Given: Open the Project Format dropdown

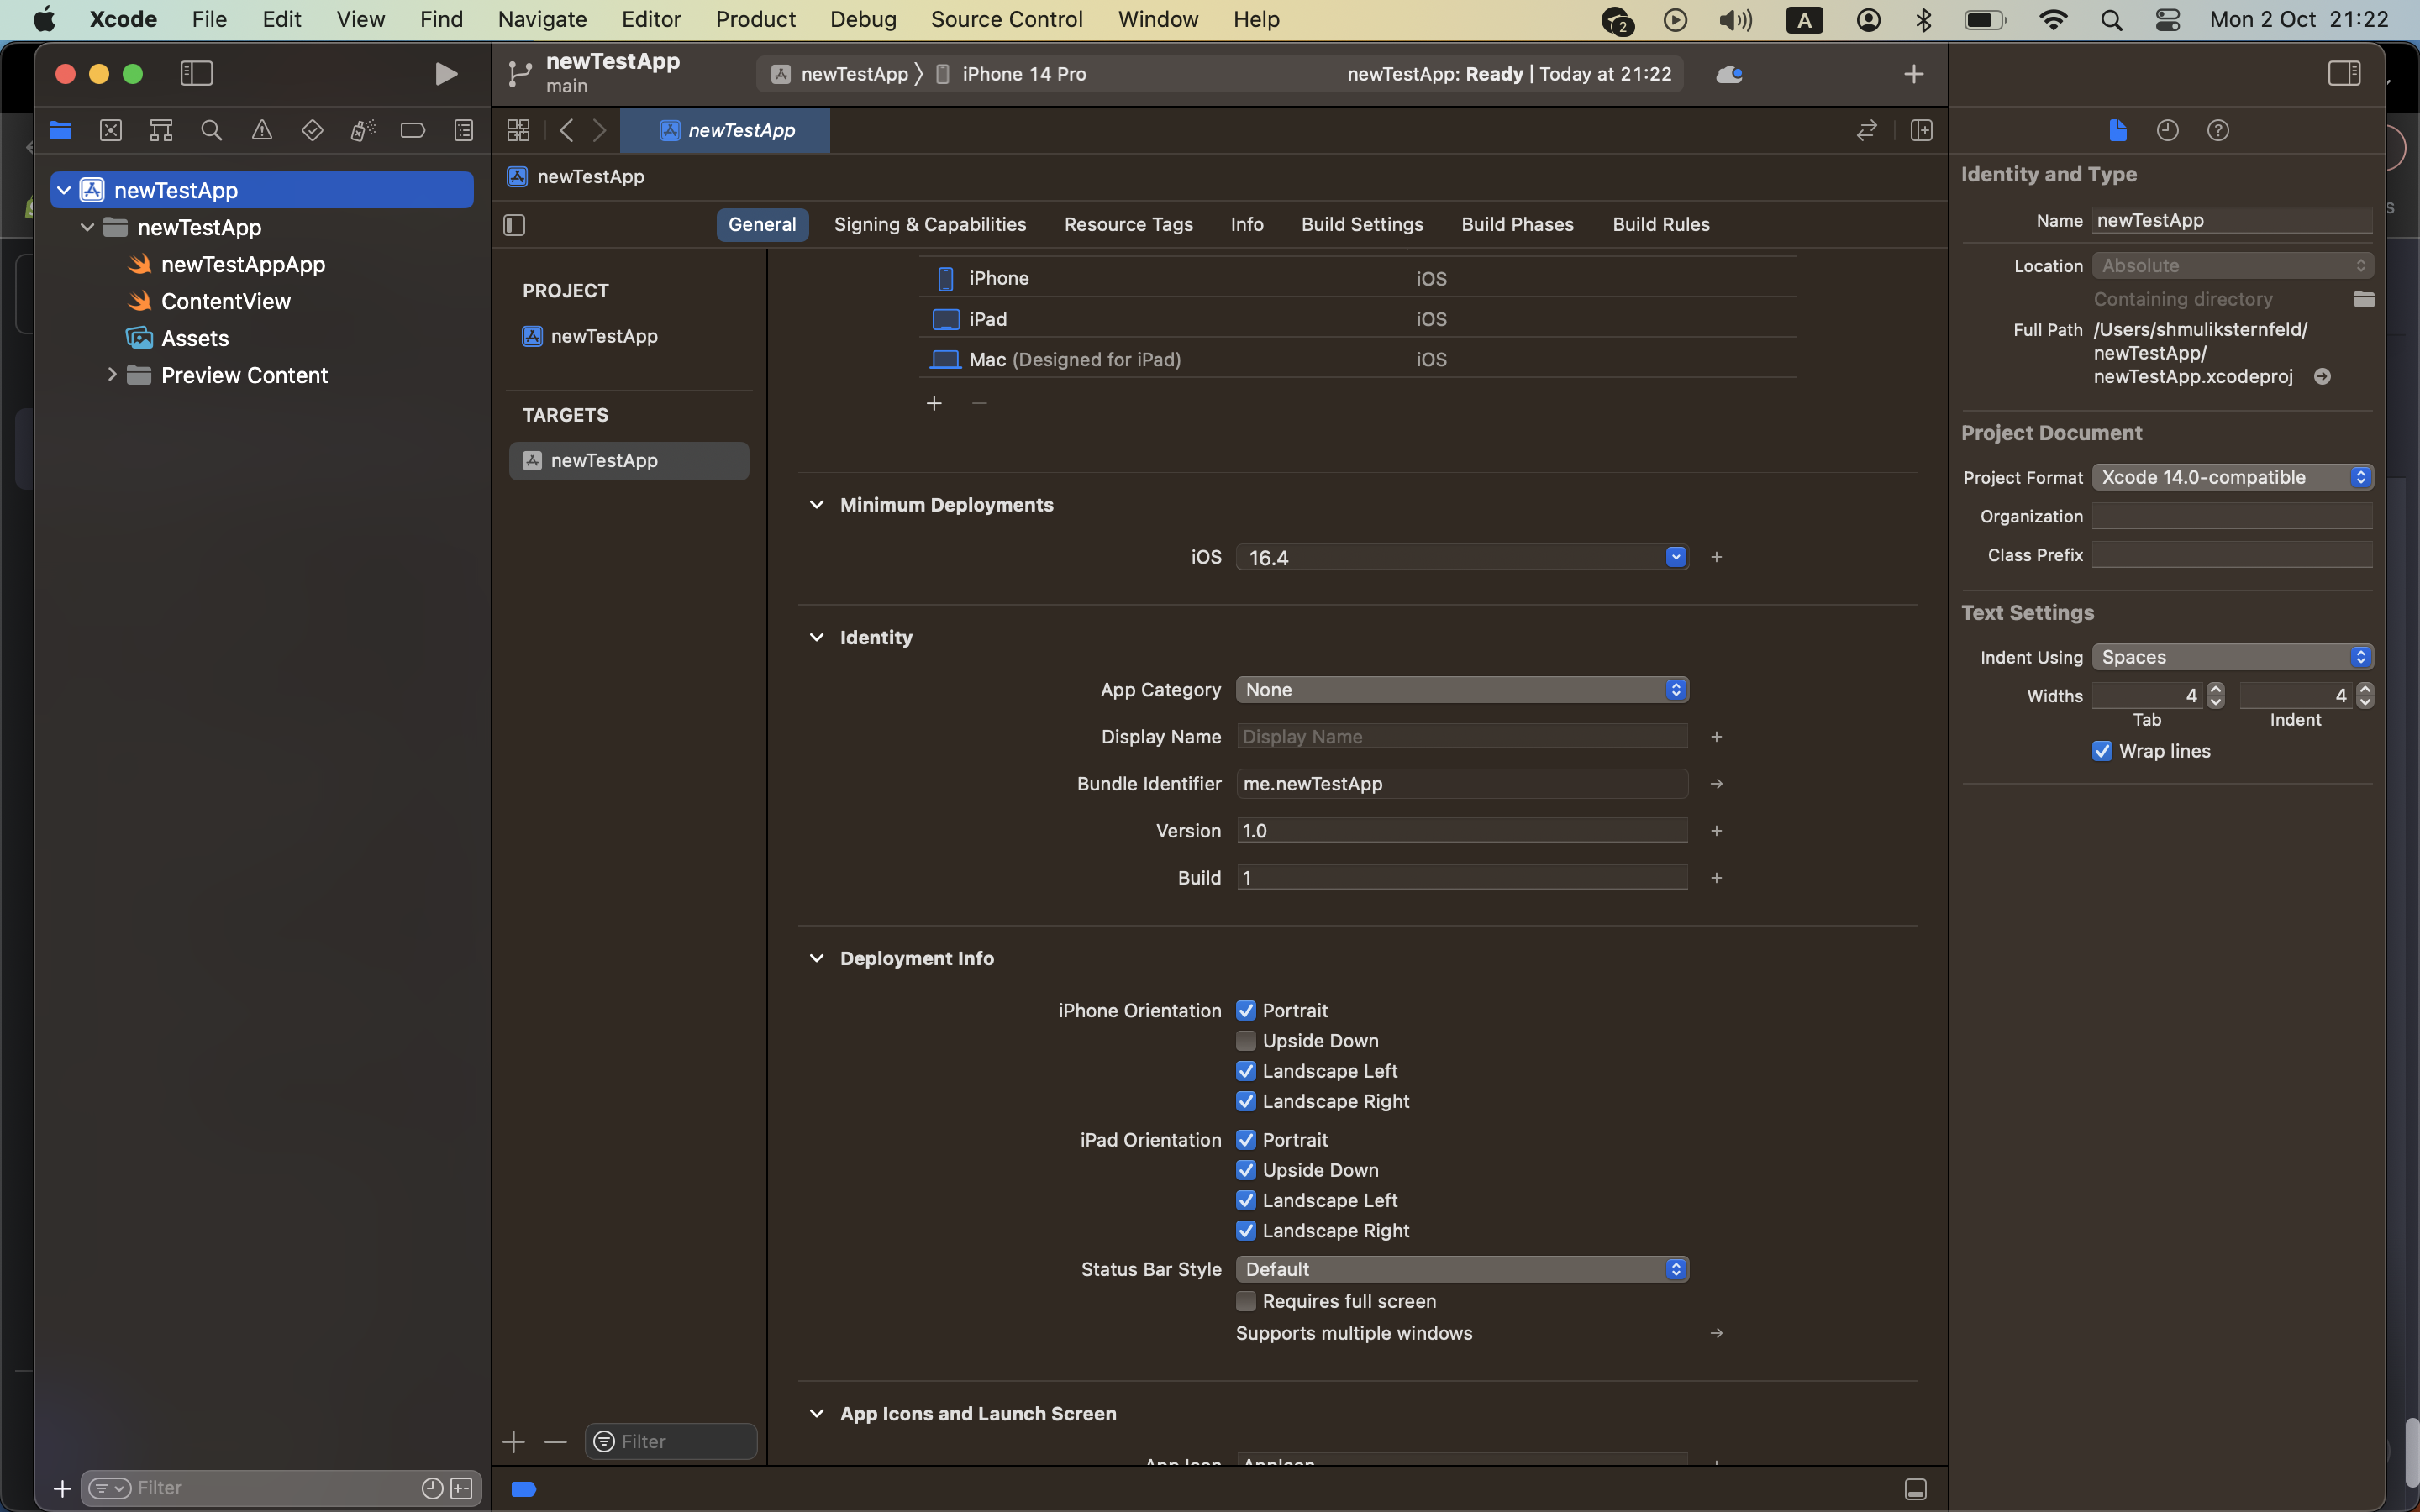Looking at the screenshot, I should pos(2232,477).
